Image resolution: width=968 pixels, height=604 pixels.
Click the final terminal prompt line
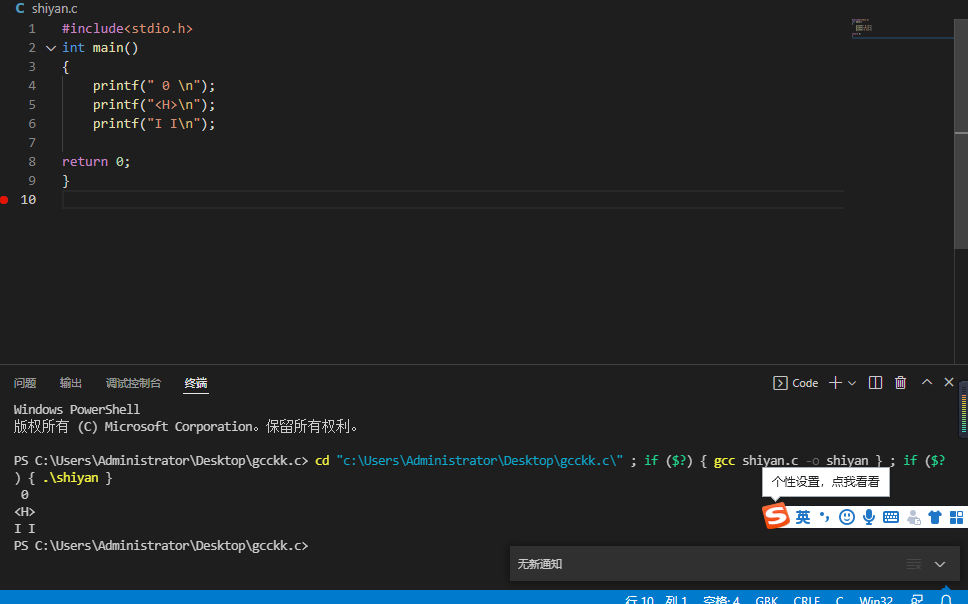click(161, 545)
